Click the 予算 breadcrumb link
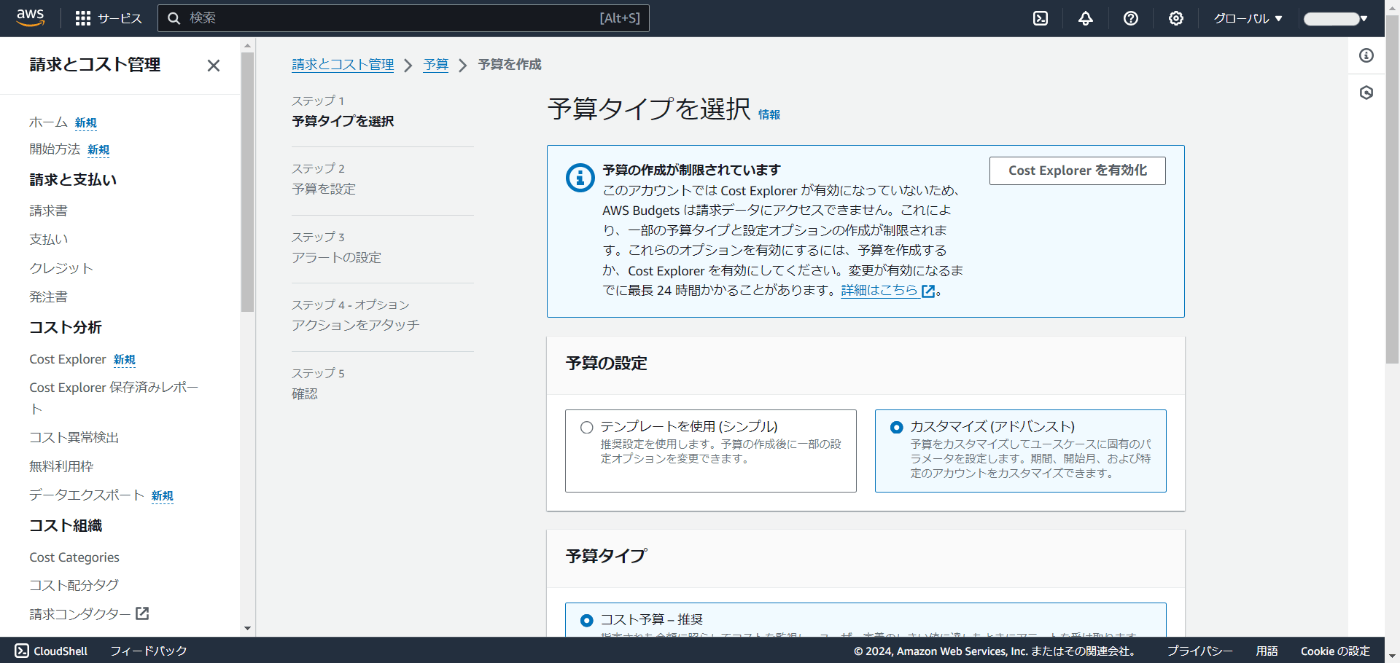 coord(436,64)
